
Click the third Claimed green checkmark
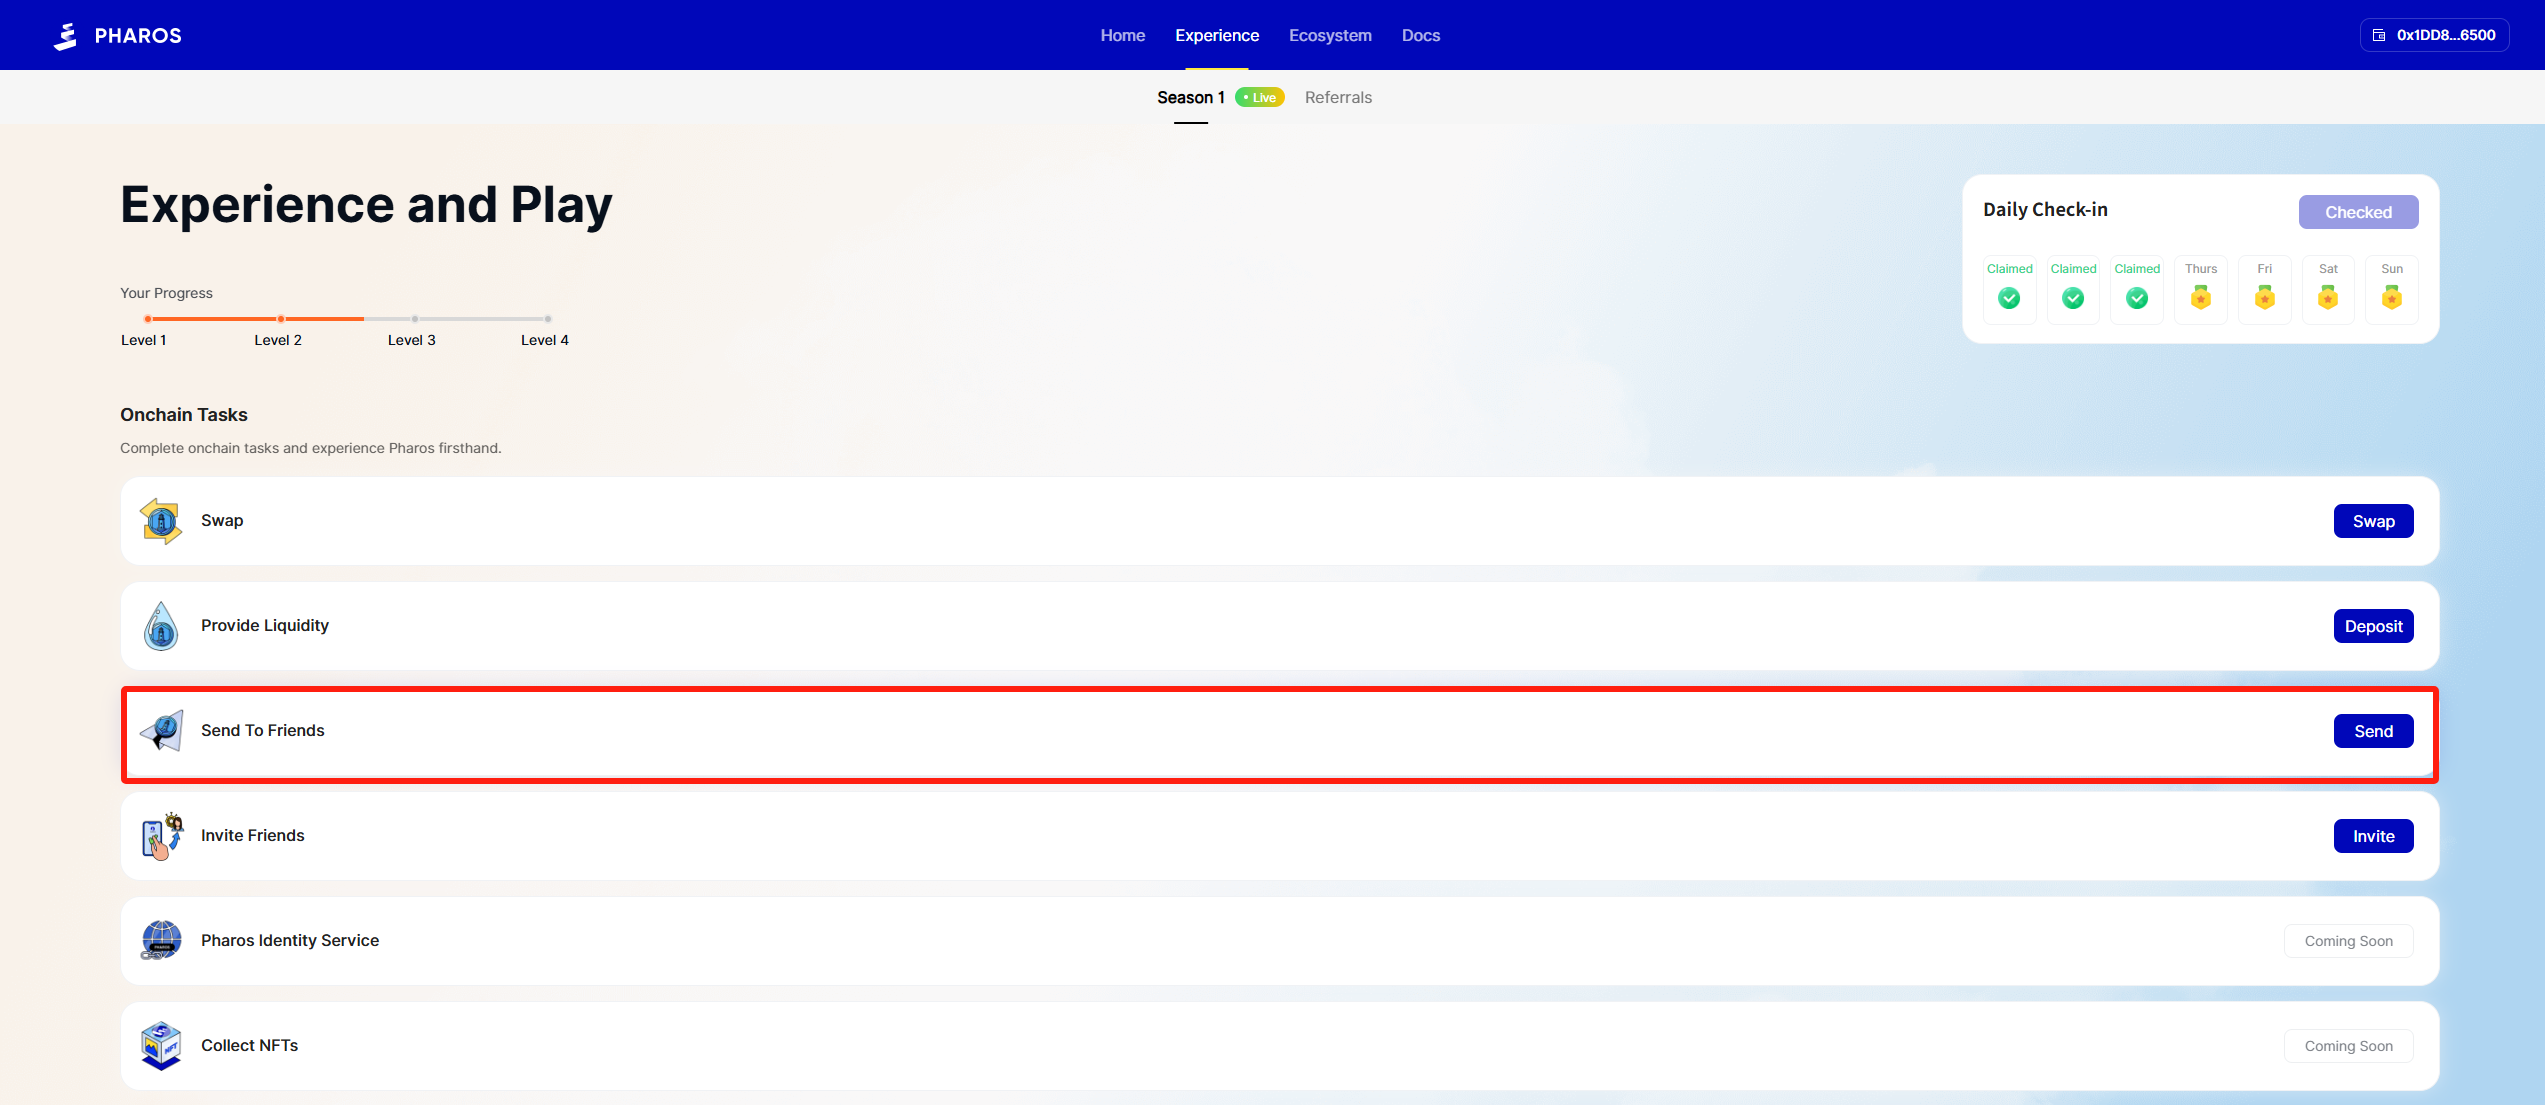coord(2137,298)
